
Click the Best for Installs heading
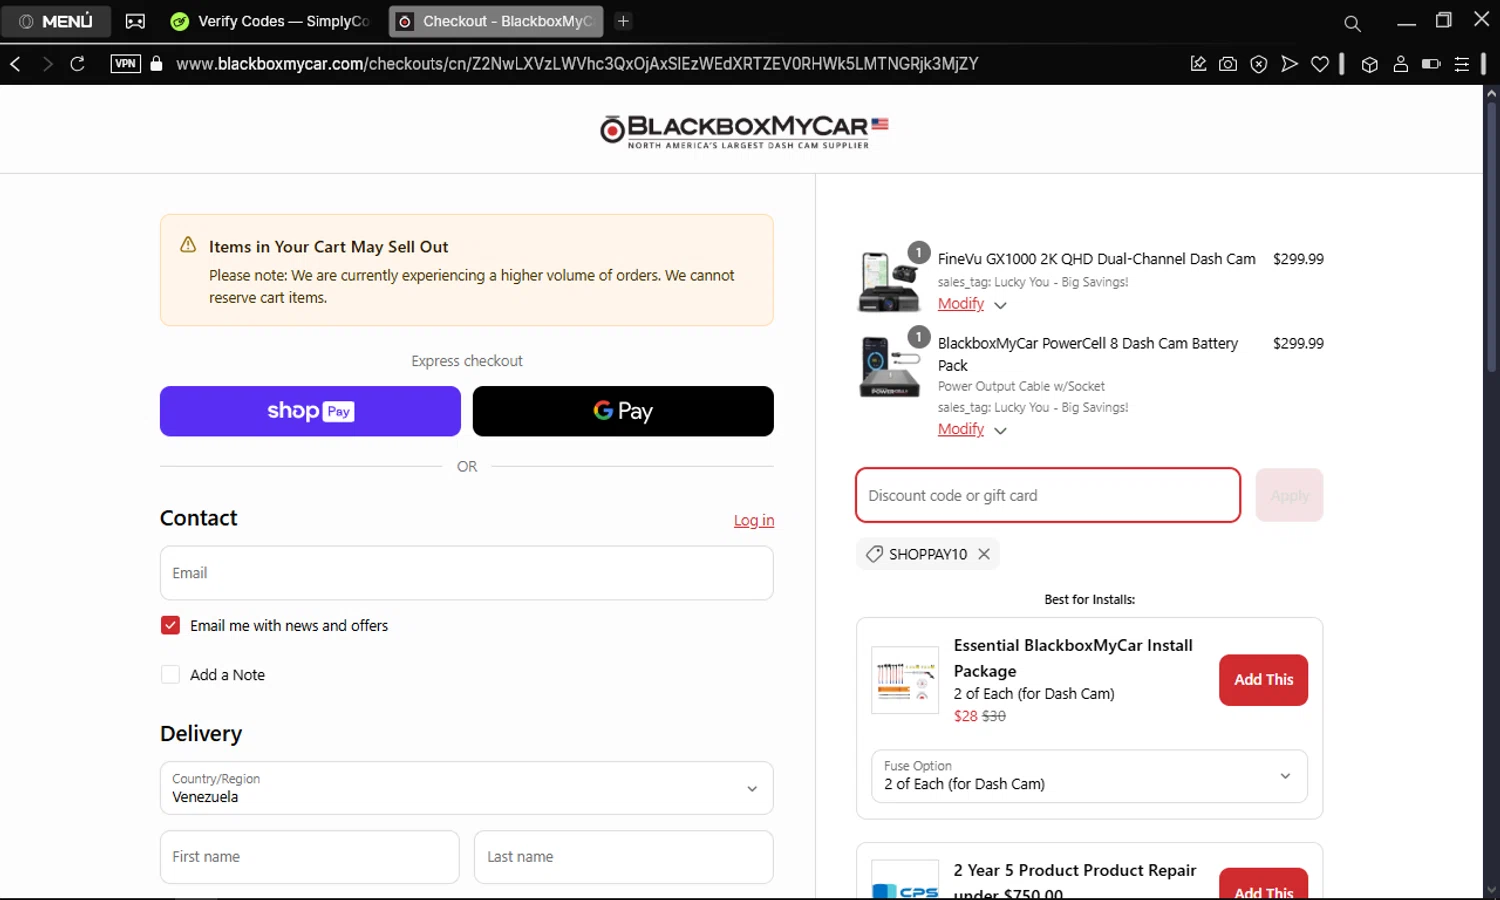[1090, 600]
